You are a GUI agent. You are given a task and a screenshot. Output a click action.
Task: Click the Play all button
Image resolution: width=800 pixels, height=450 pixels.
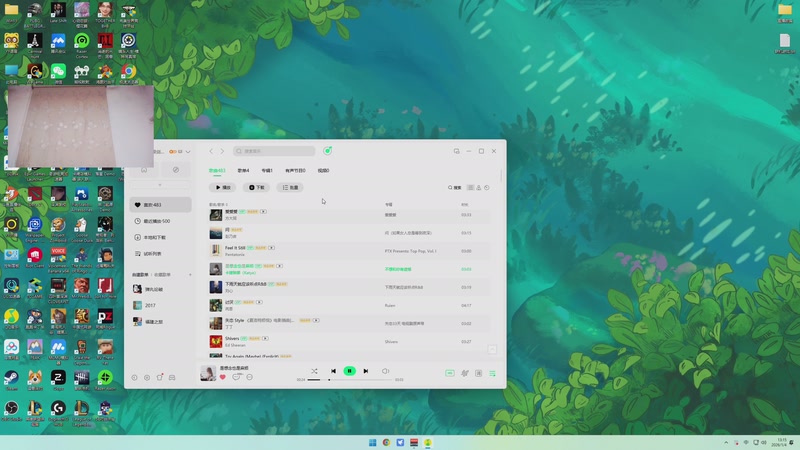tap(222, 187)
